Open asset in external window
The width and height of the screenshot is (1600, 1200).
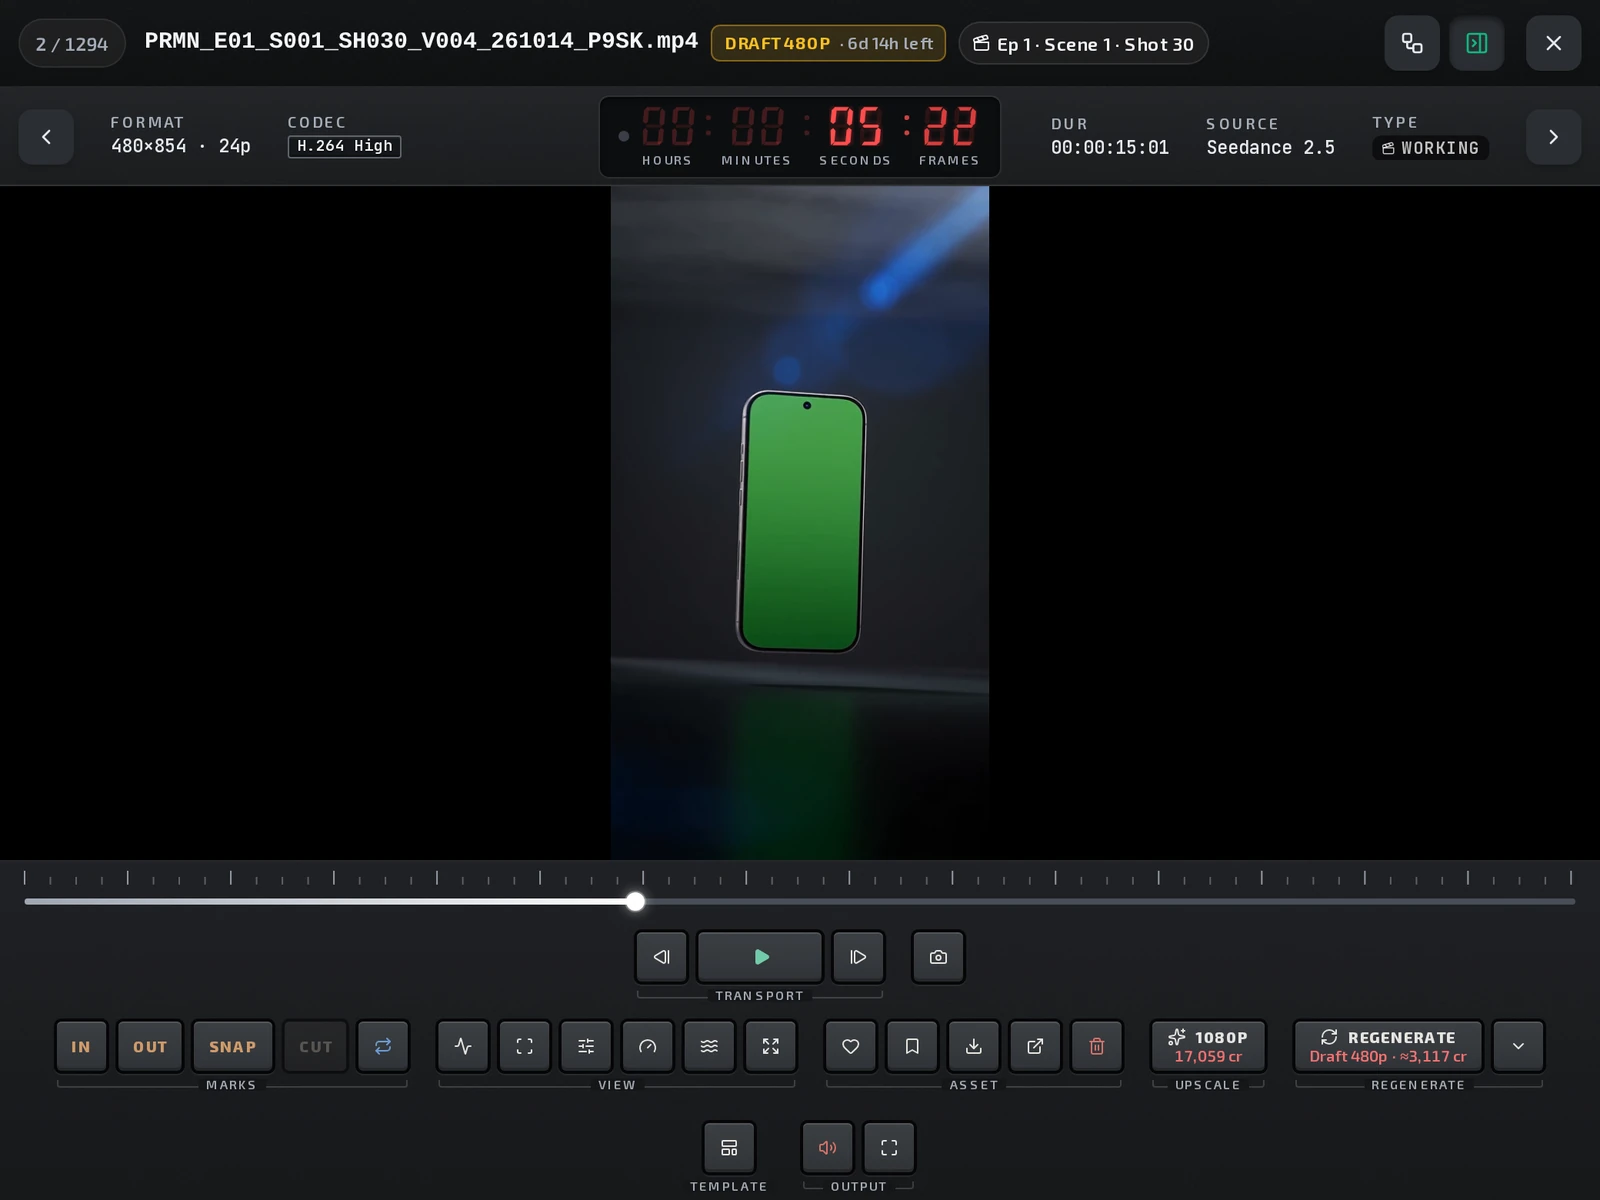click(1035, 1046)
